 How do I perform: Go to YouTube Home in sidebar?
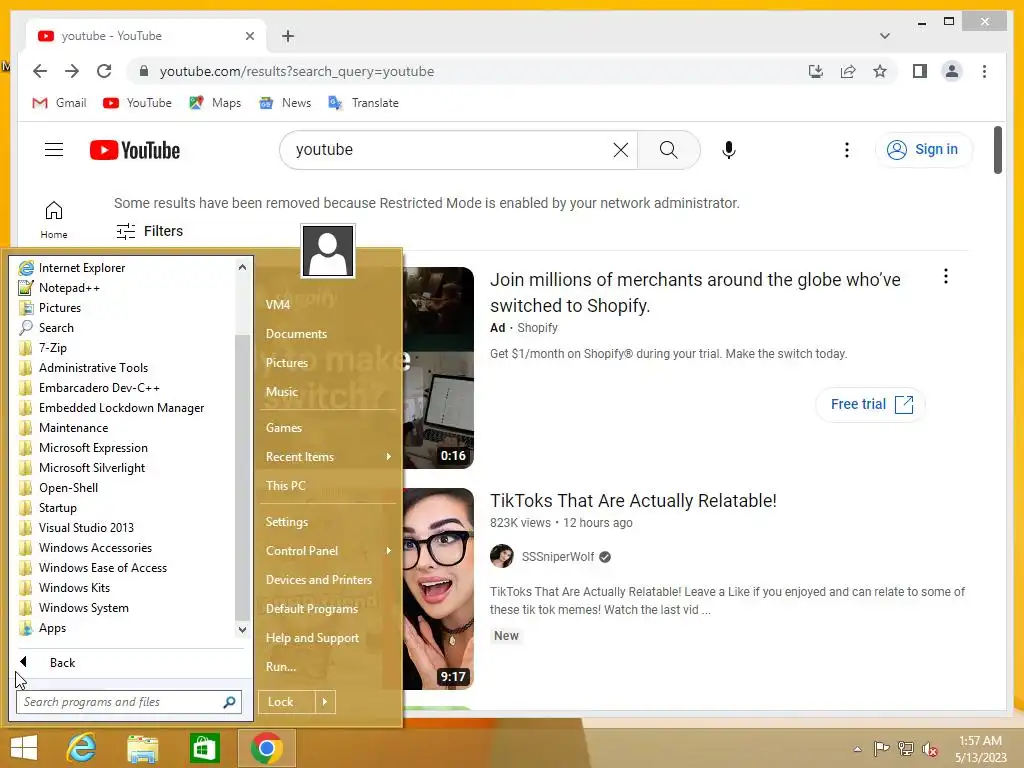click(x=54, y=219)
